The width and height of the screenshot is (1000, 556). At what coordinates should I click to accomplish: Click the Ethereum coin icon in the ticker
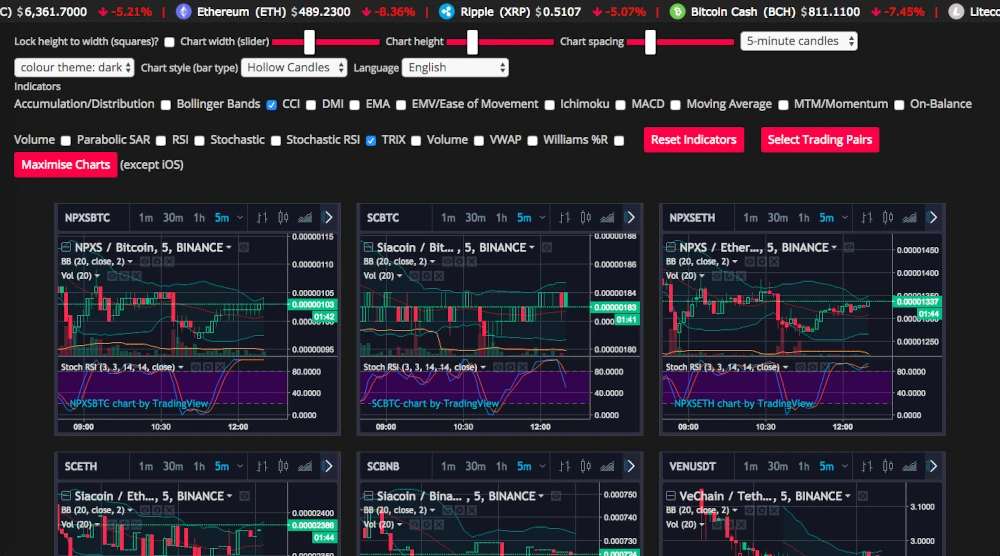pyautogui.click(x=184, y=11)
